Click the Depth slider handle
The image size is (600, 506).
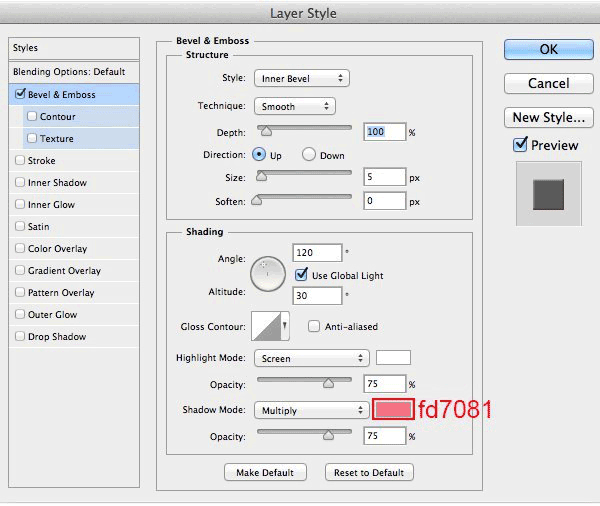pos(266,131)
